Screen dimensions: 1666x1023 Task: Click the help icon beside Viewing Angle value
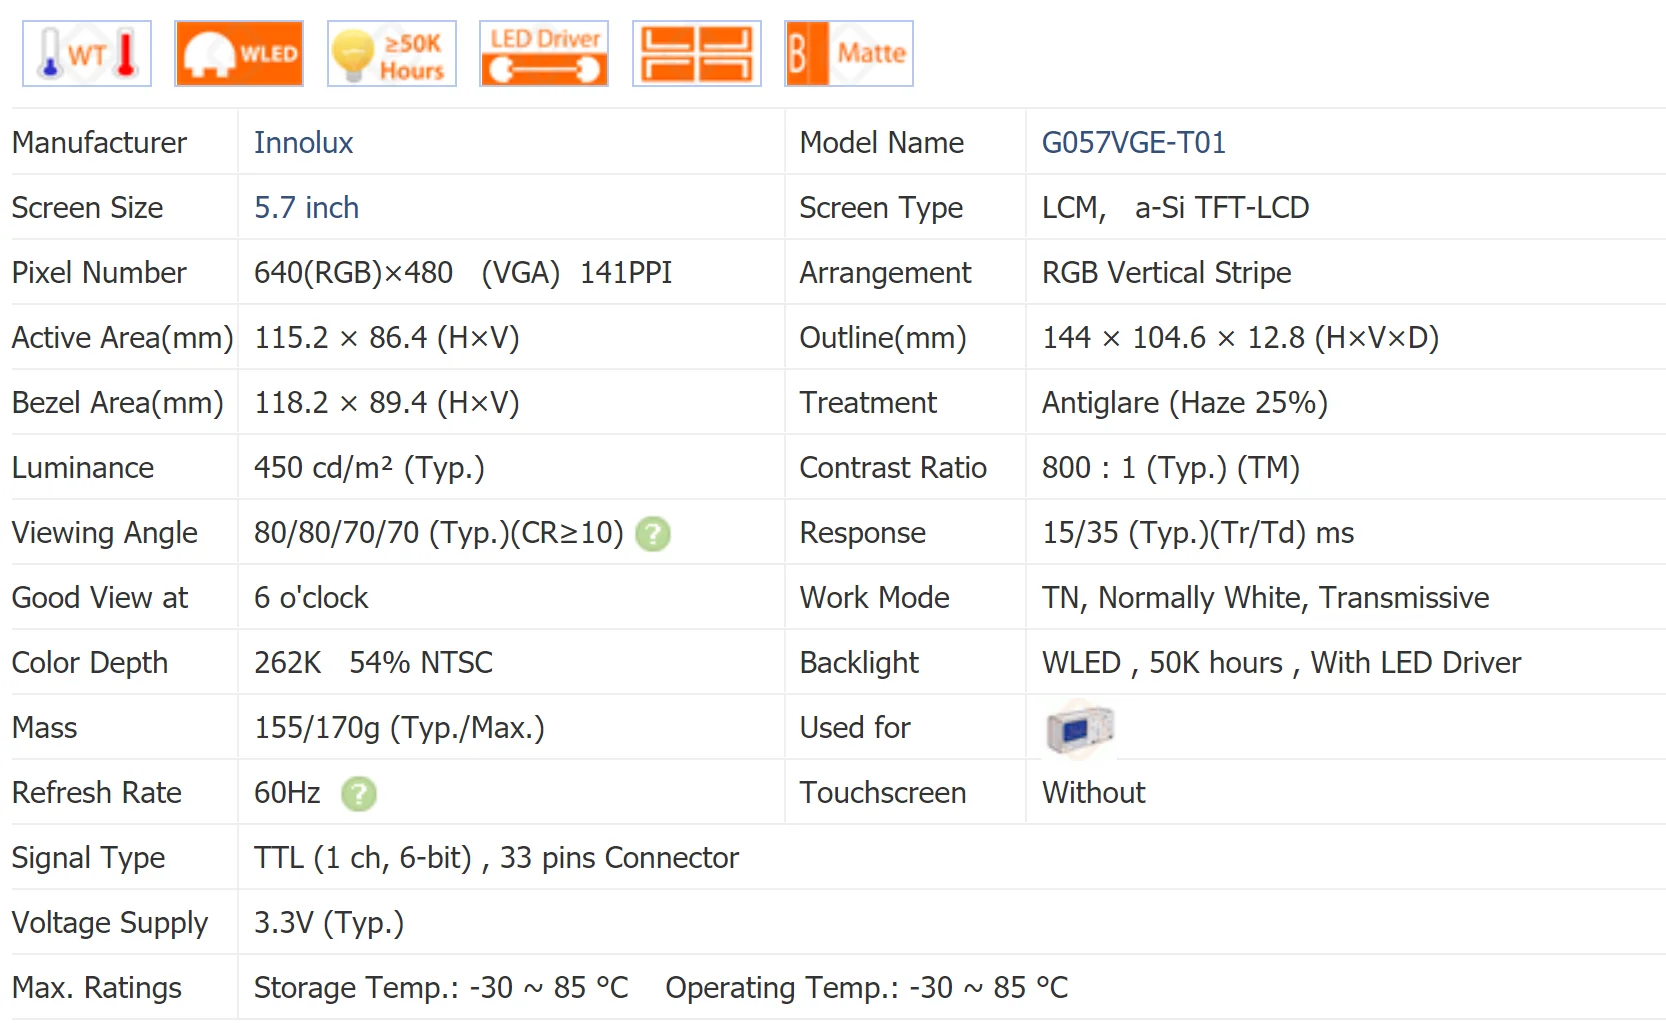click(x=653, y=534)
